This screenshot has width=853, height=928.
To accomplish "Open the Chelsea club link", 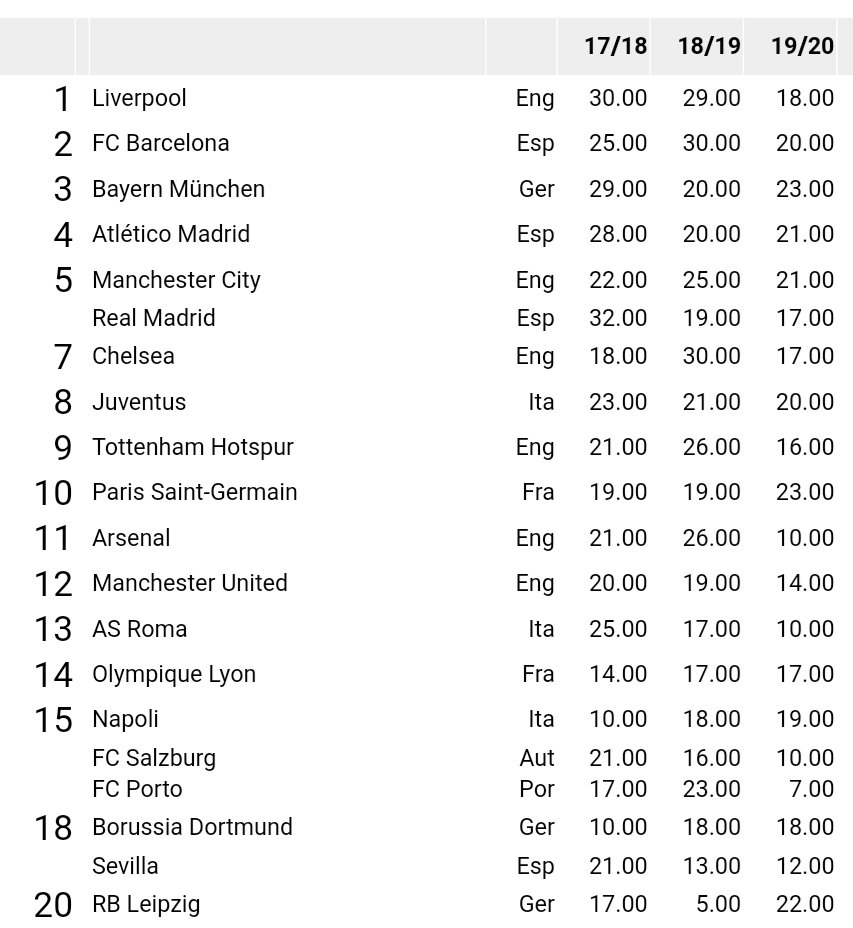I will tap(133, 356).
